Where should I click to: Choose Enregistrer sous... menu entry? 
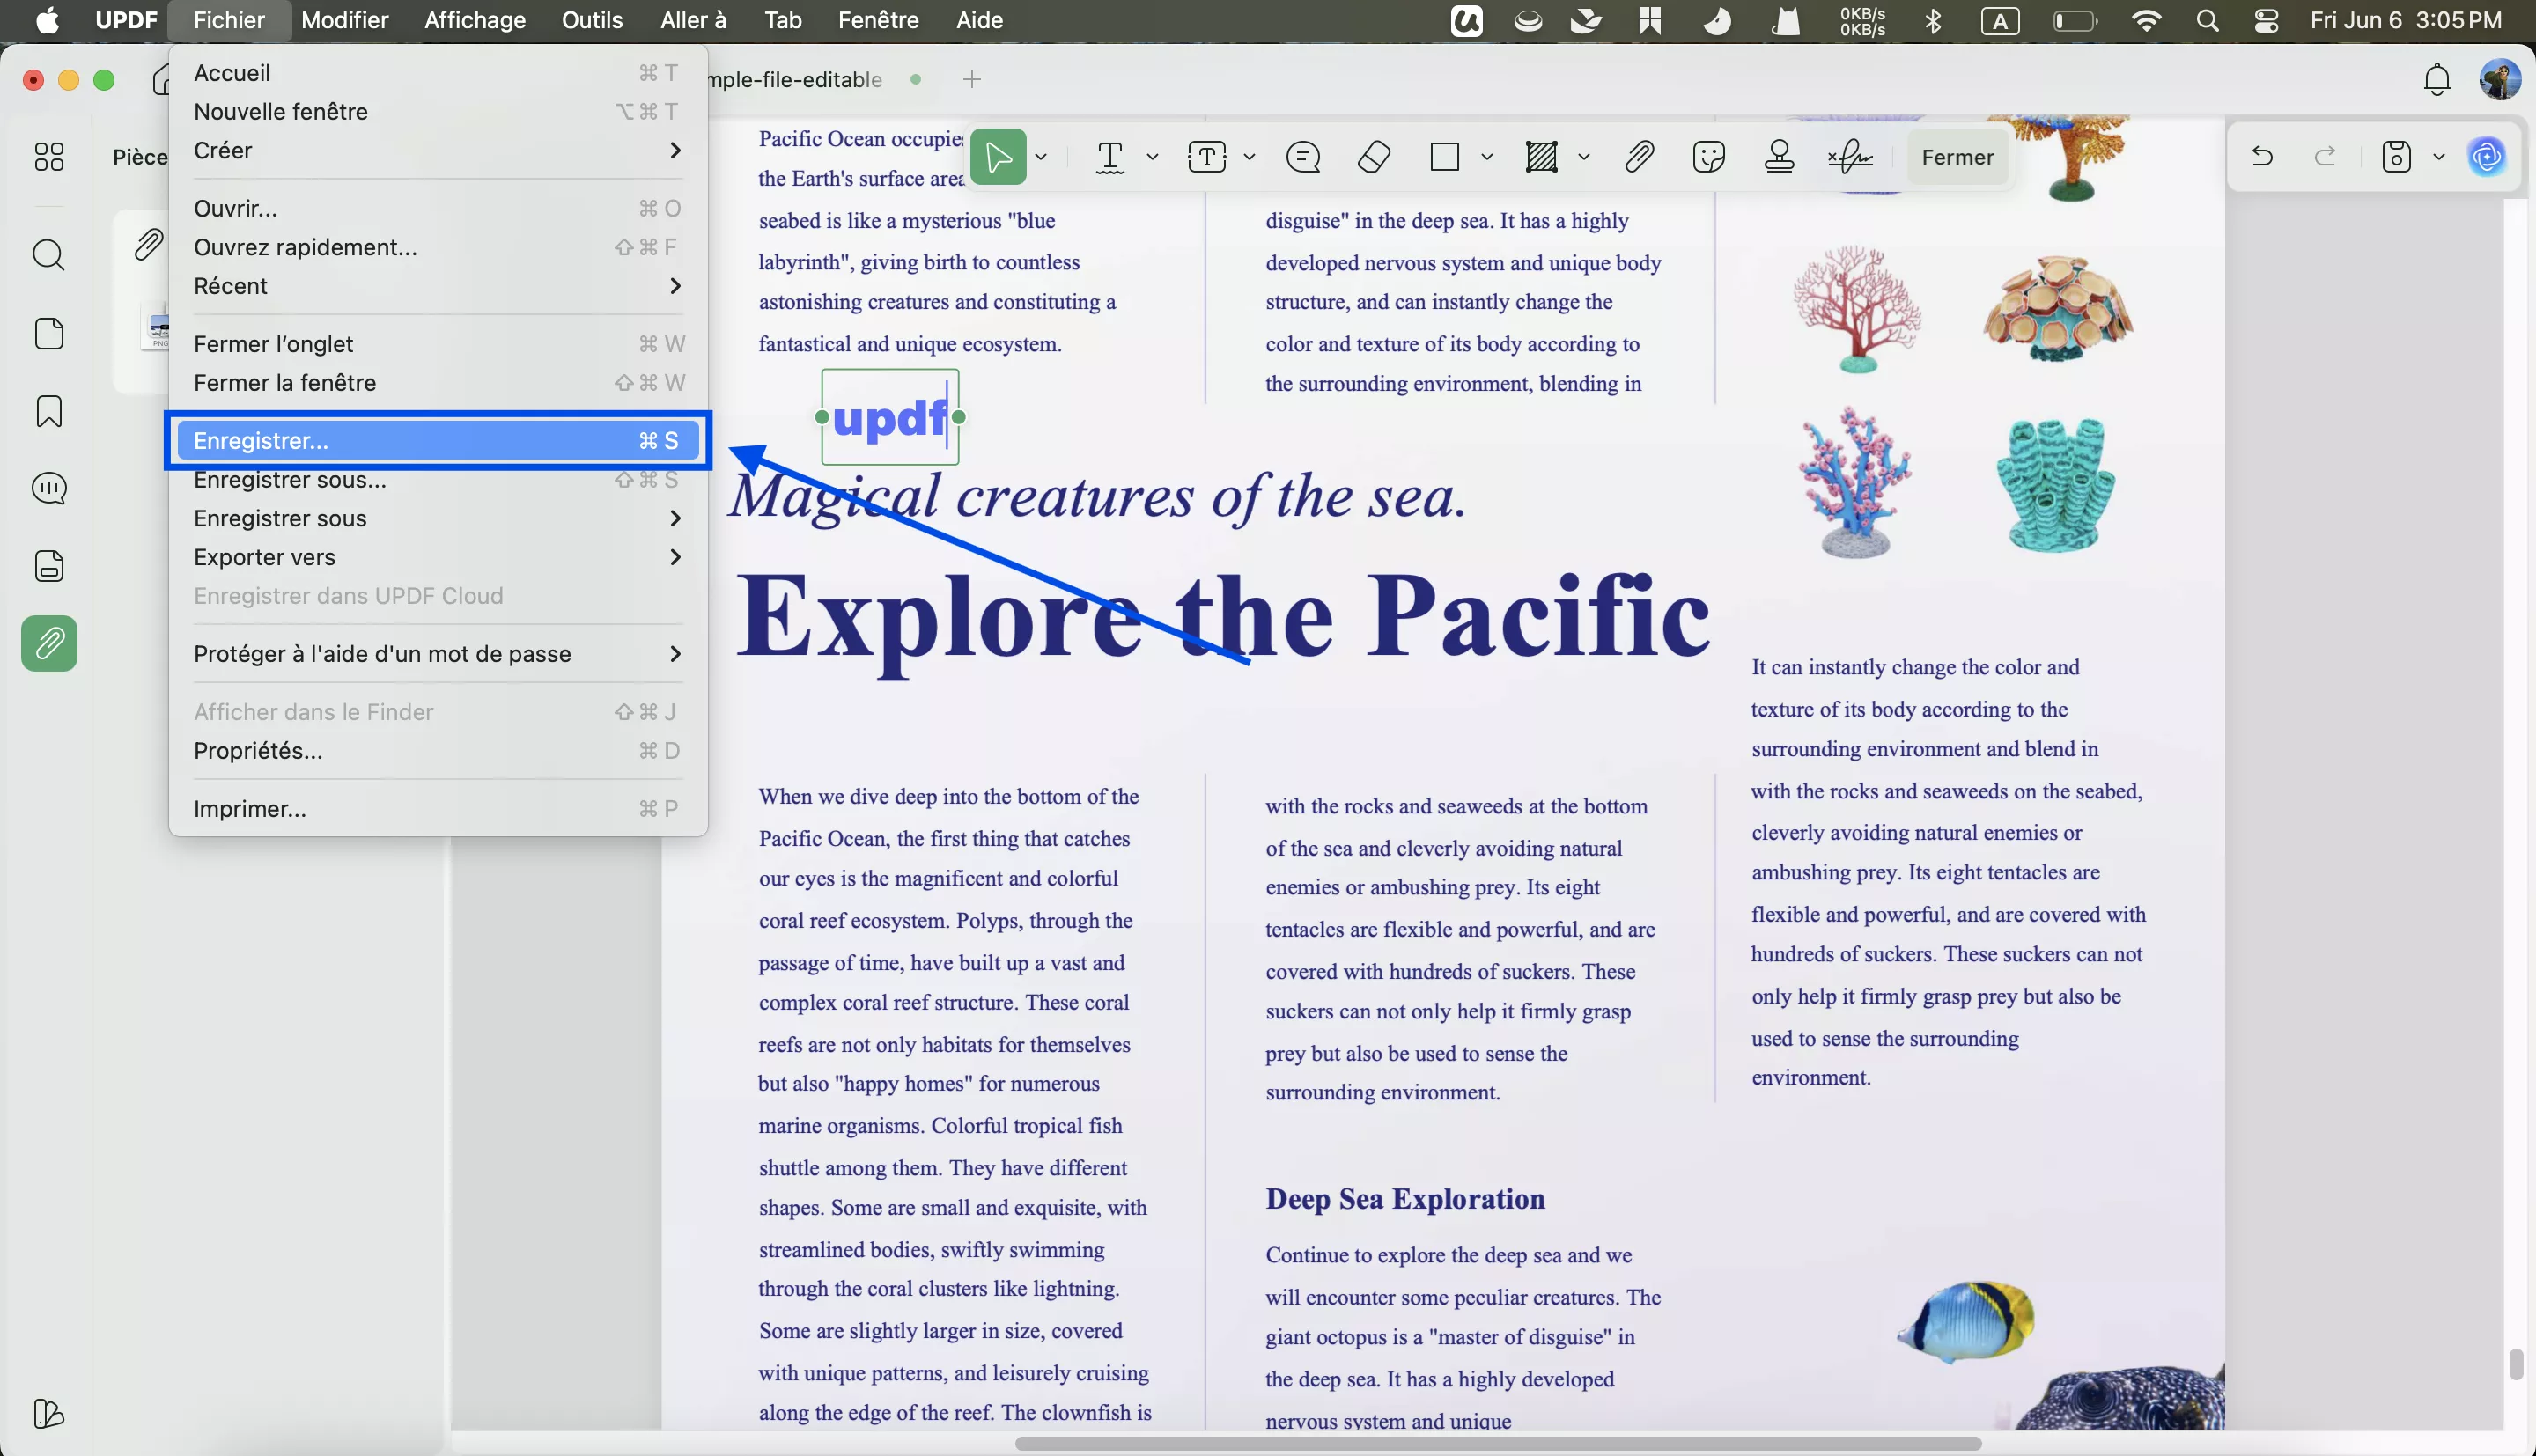tap(438, 480)
